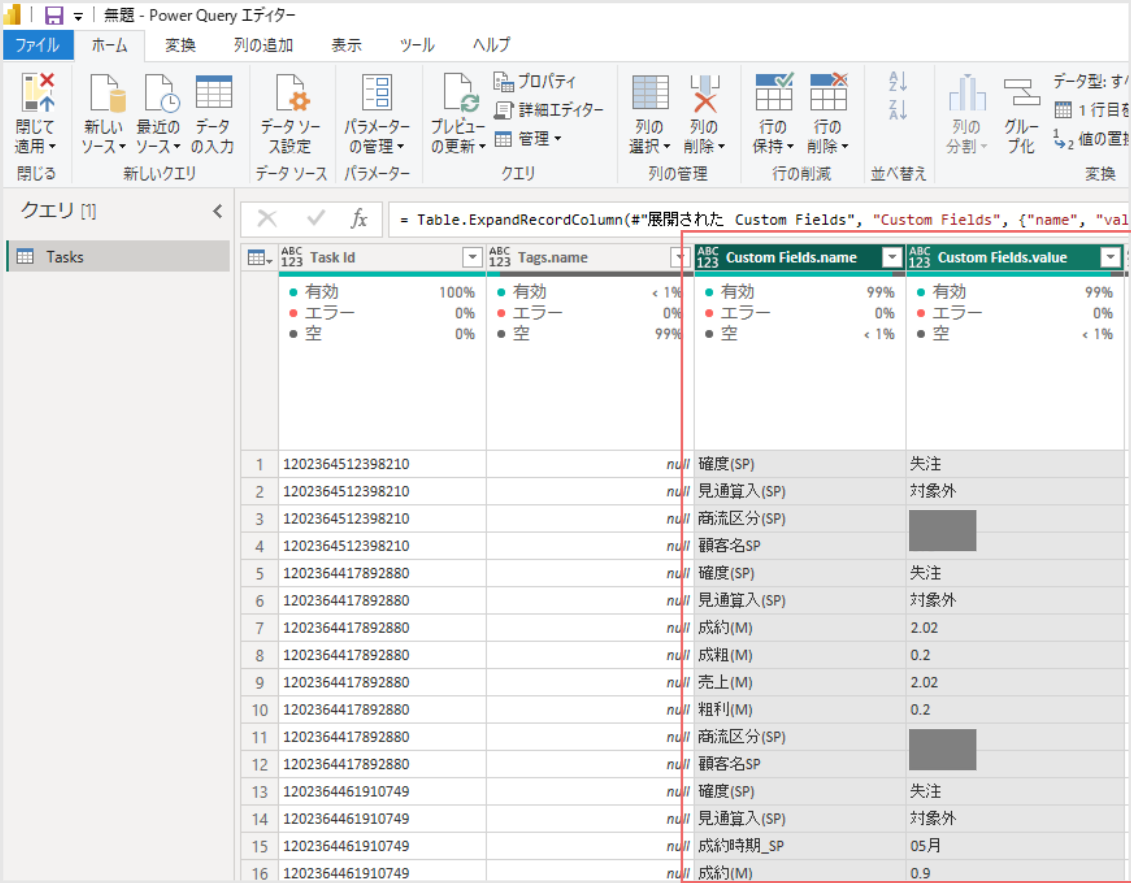Click the Save icon in title bar
The image size is (1131, 883).
point(54,15)
